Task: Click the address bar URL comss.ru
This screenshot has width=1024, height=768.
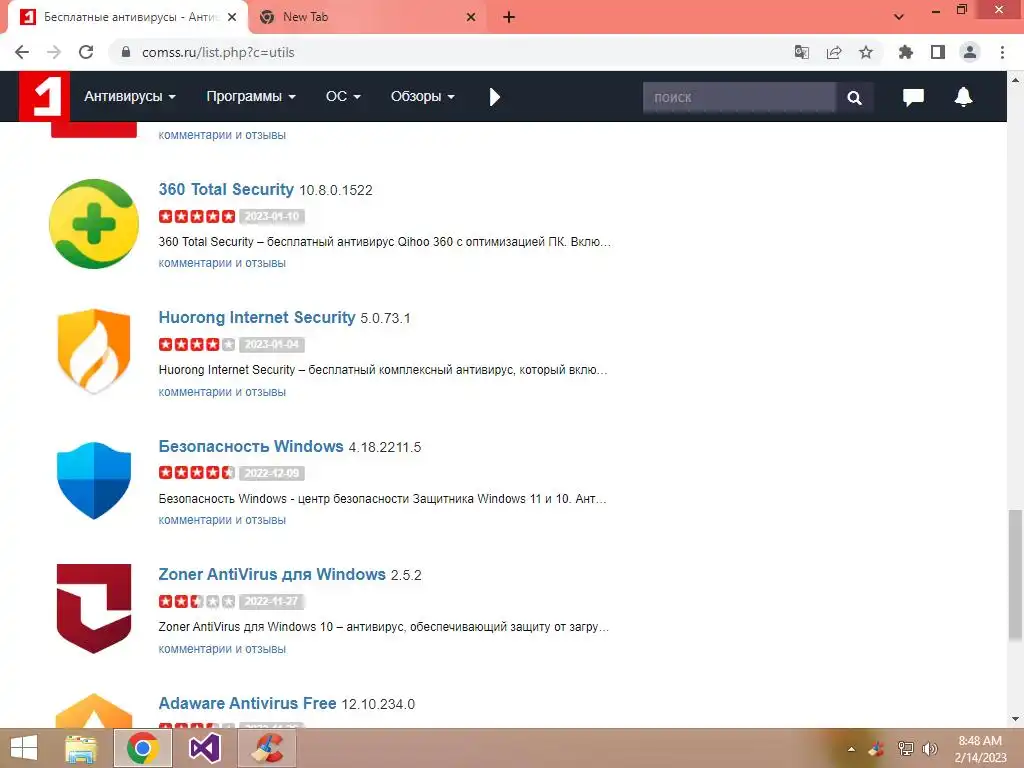Action: pos(218,52)
